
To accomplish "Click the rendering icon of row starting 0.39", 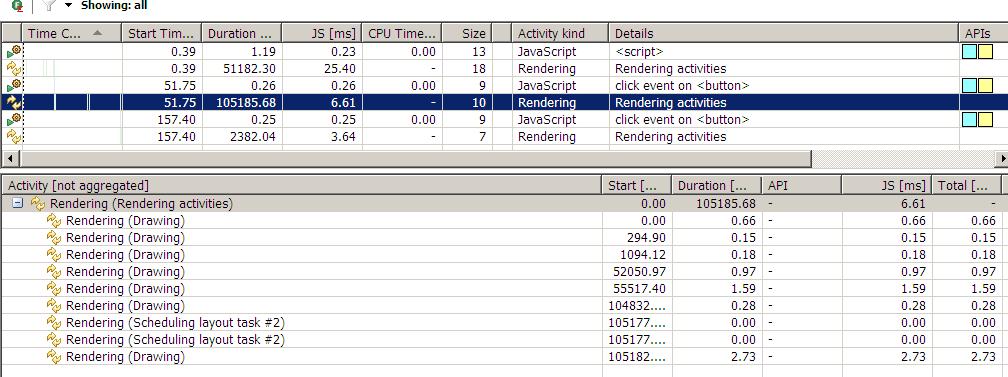I will coord(14,68).
